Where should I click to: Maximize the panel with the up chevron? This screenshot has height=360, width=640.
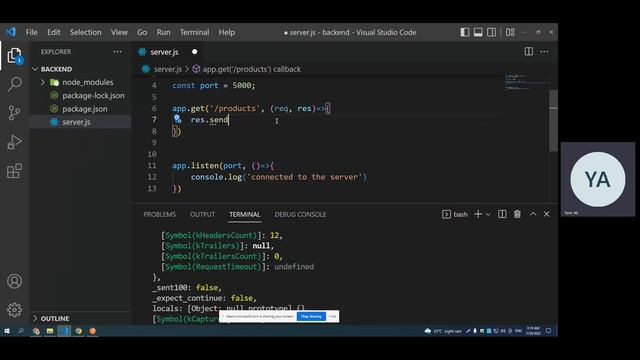(x=533, y=214)
